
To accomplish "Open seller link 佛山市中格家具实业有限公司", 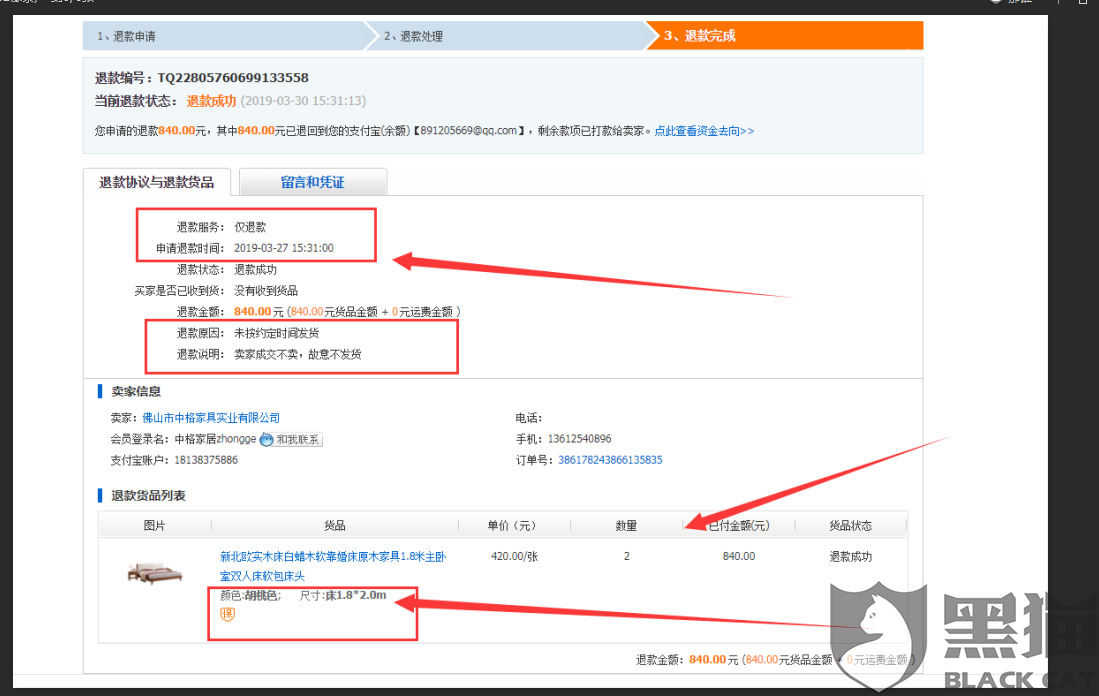I will (211, 418).
